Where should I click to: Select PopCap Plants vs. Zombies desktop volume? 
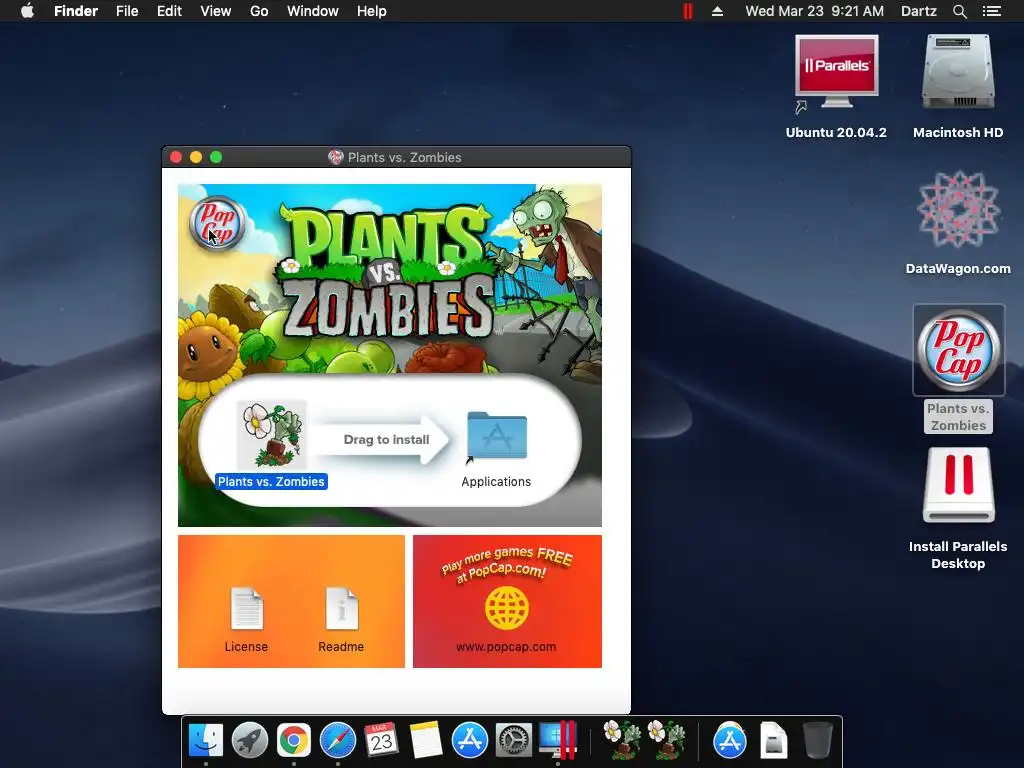[x=958, y=350]
